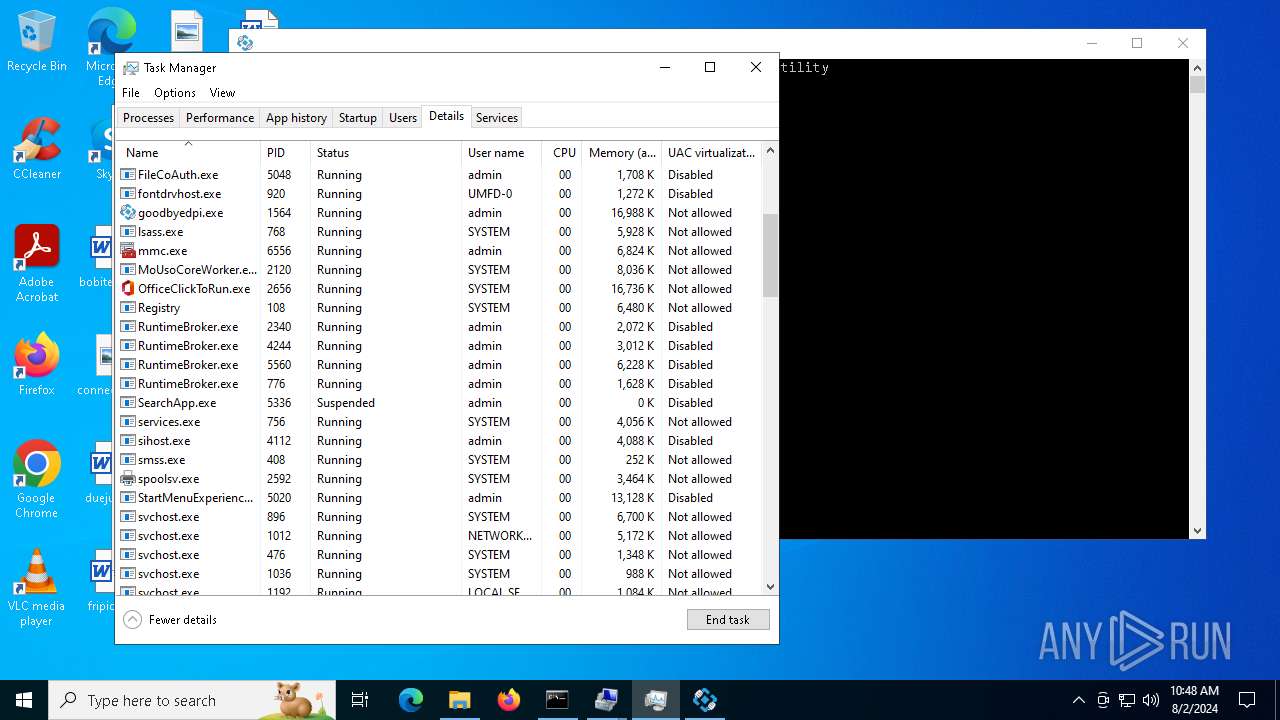This screenshot has width=1280, height=720.
Task: Open Adobe Acrobat desktop shortcut
Action: click(x=37, y=263)
